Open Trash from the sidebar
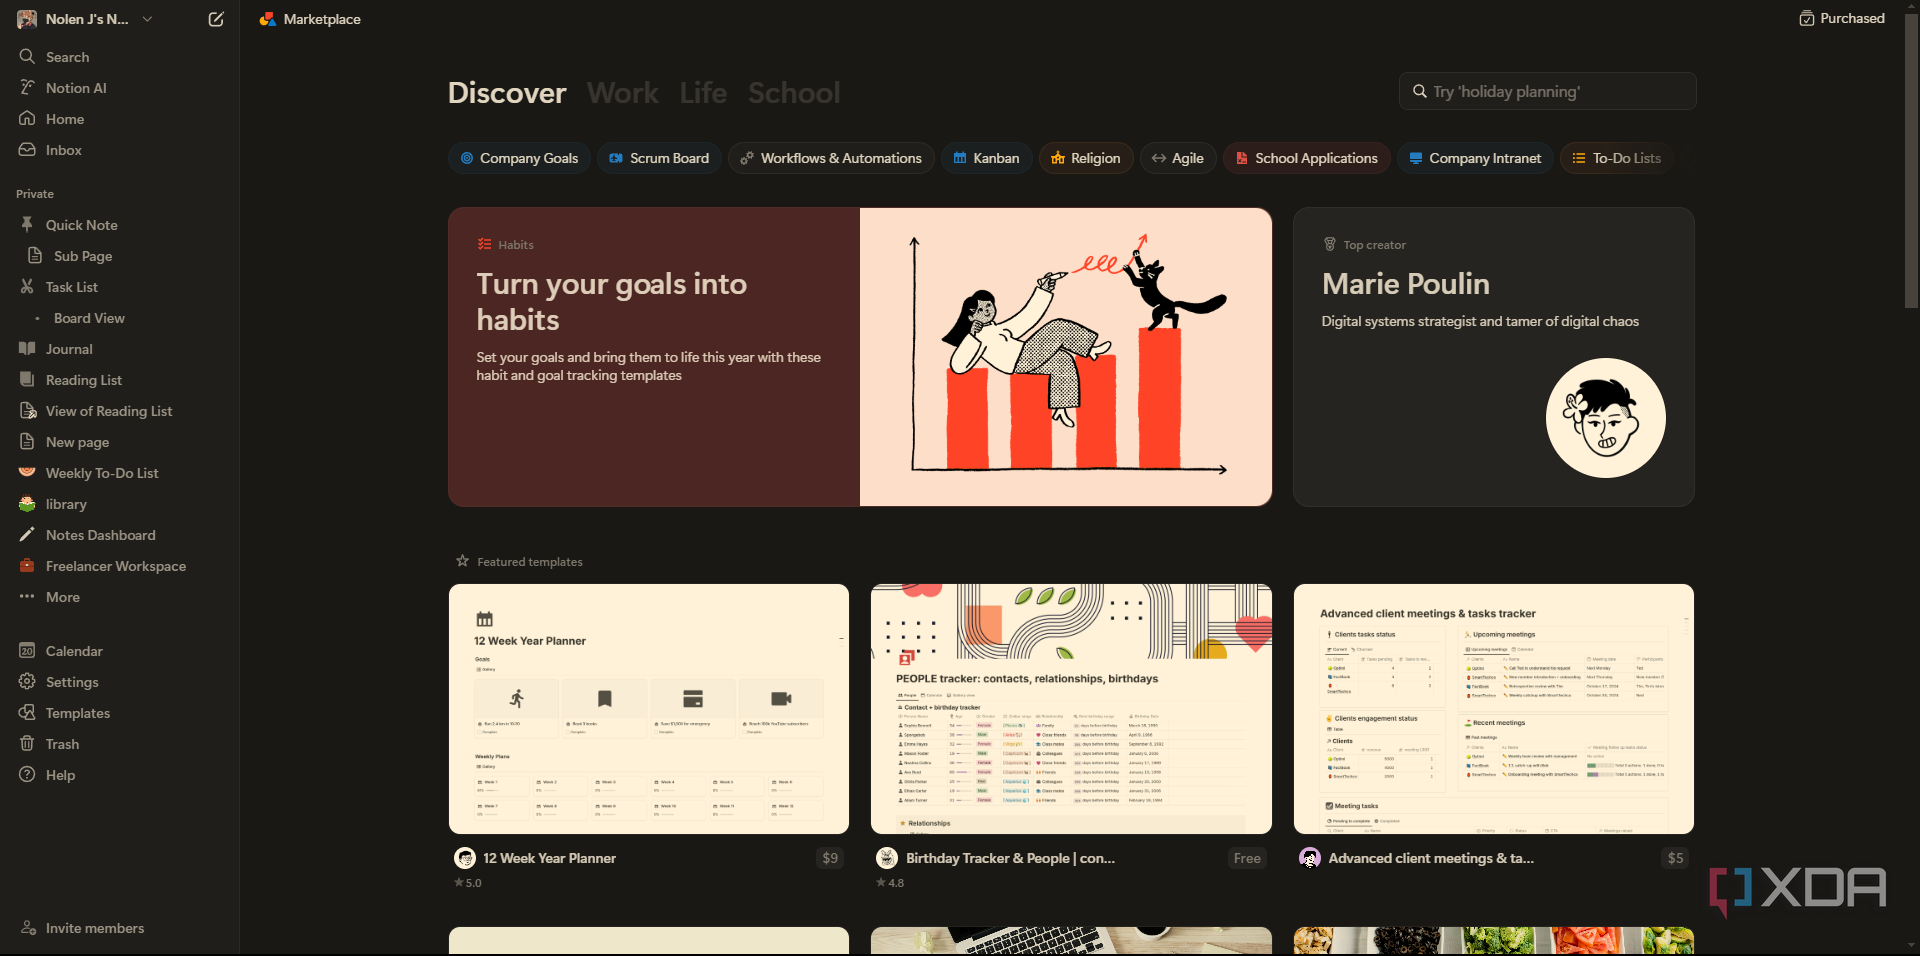The height and width of the screenshot is (956, 1920). [x=120, y=744]
